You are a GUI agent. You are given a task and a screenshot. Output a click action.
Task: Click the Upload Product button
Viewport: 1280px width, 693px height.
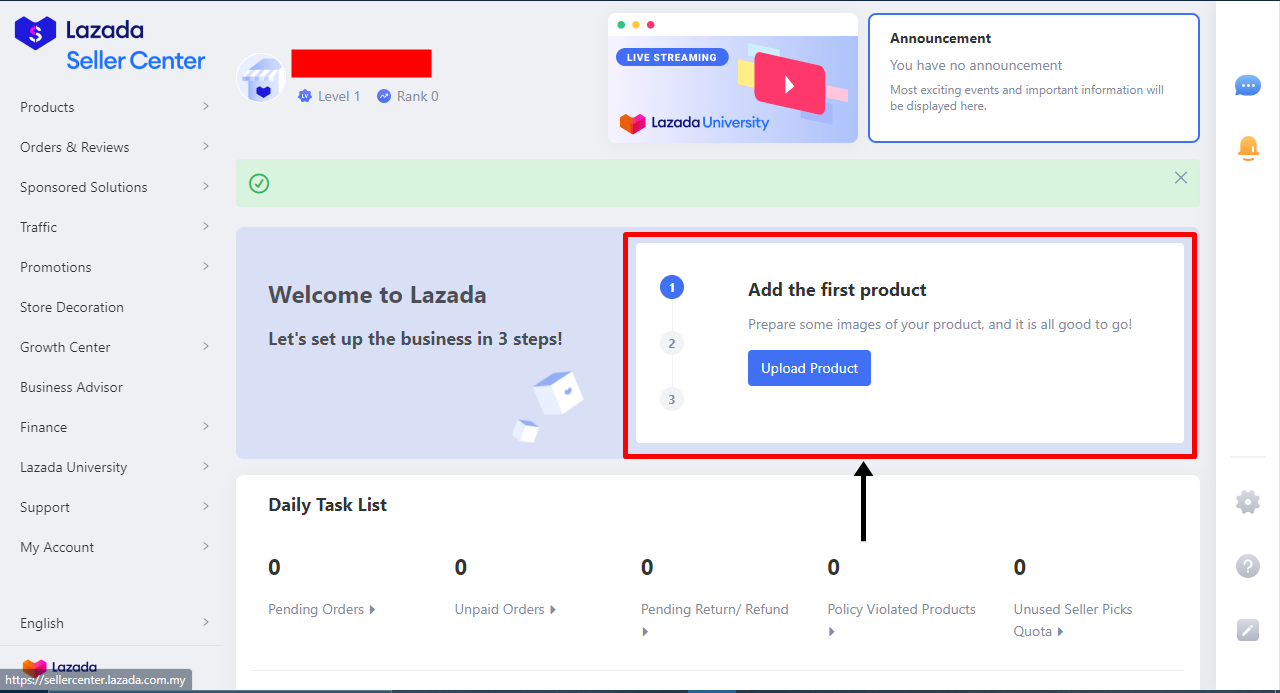[809, 368]
